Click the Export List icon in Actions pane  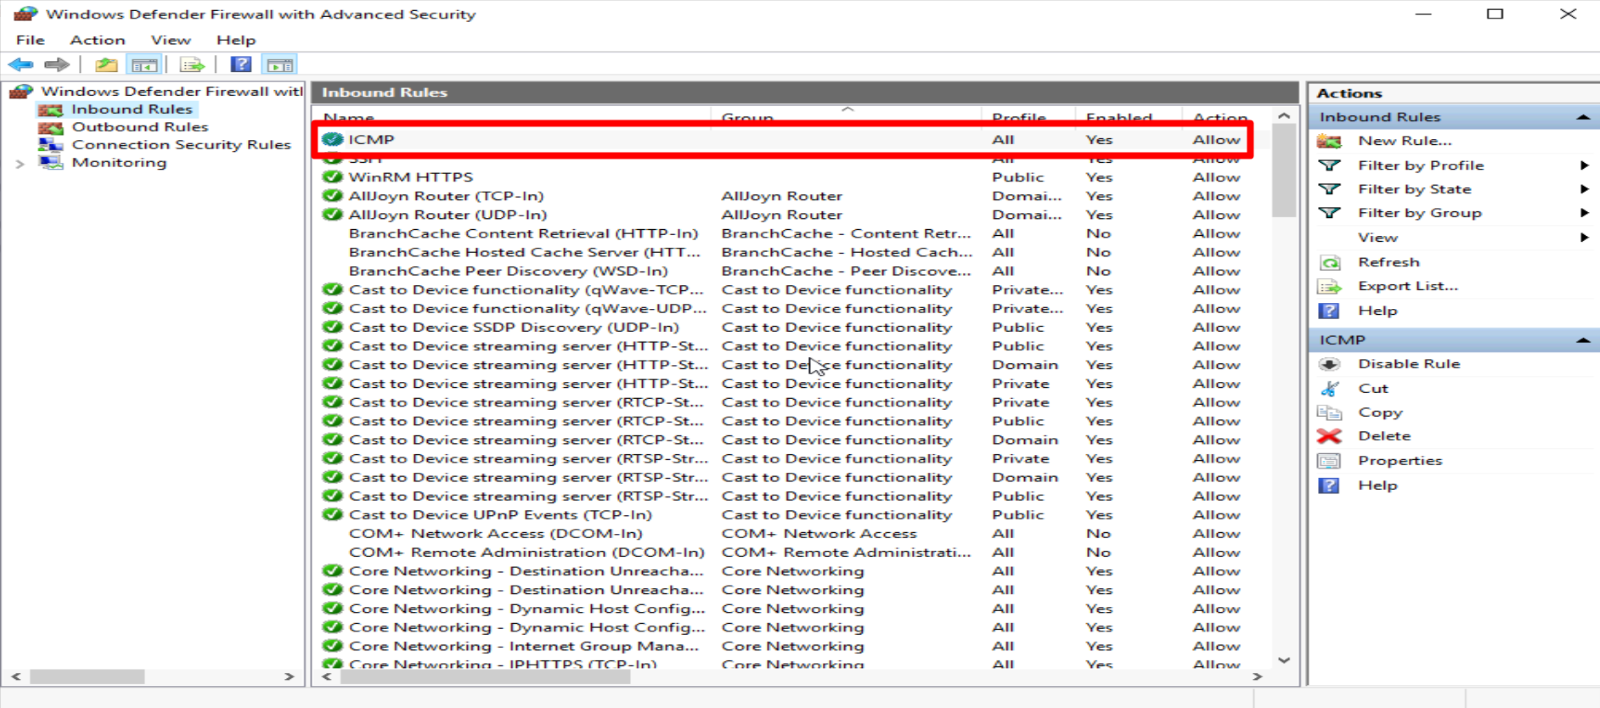[1330, 286]
